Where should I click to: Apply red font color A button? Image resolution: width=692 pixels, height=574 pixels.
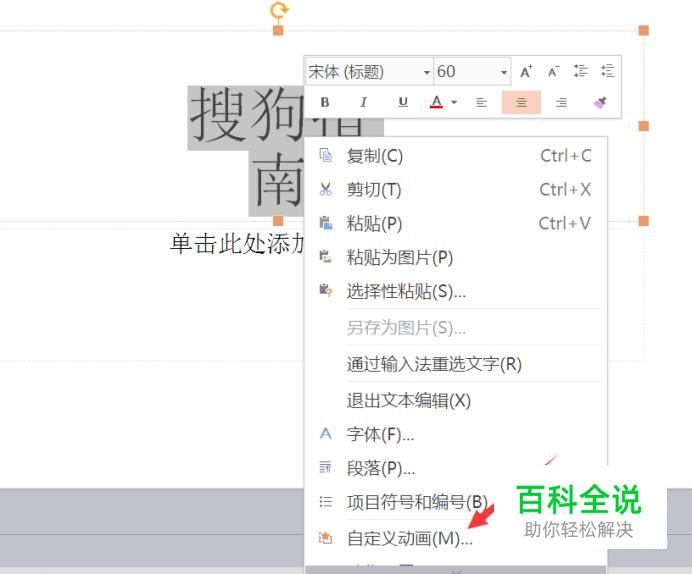pyautogui.click(x=436, y=102)
